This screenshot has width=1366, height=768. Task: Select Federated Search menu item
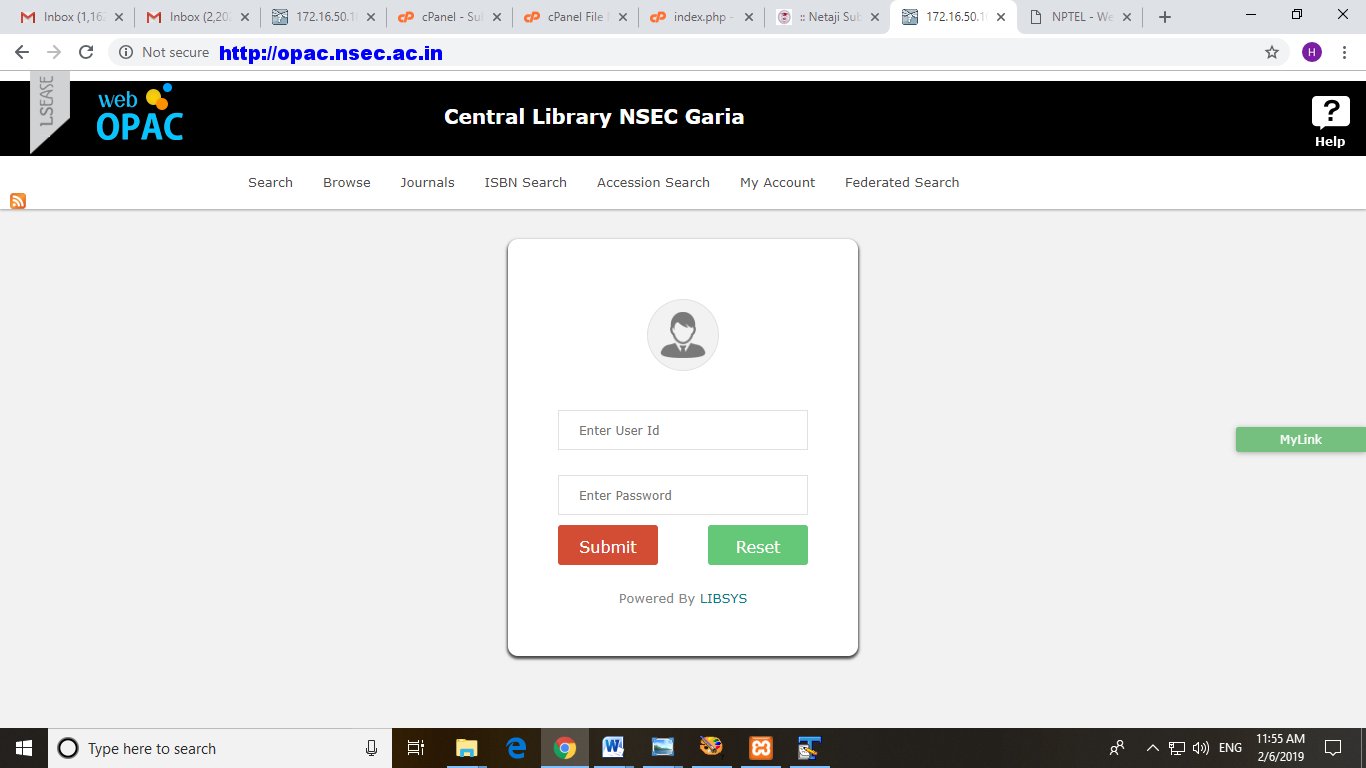901,182
